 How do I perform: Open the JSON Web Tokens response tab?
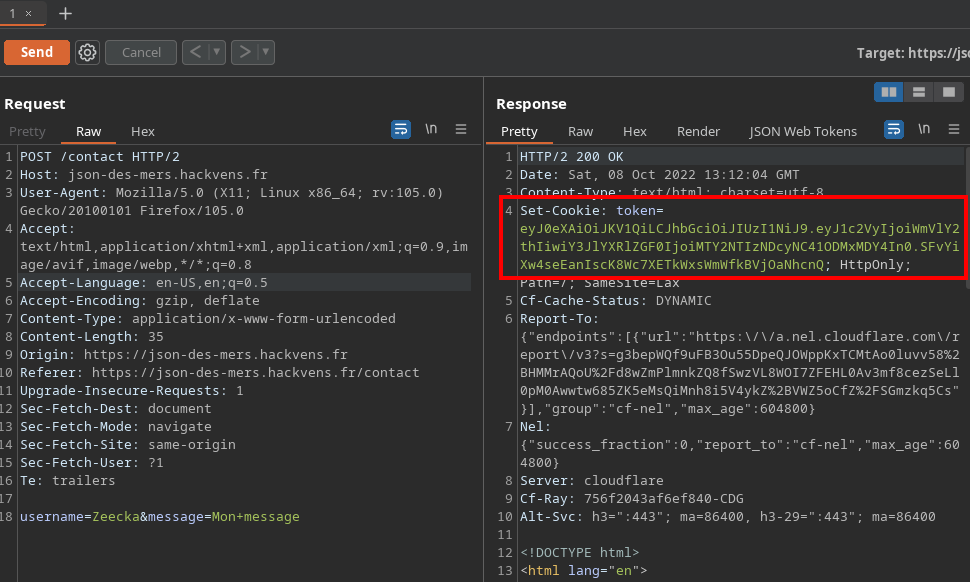(x=803, y=131)
